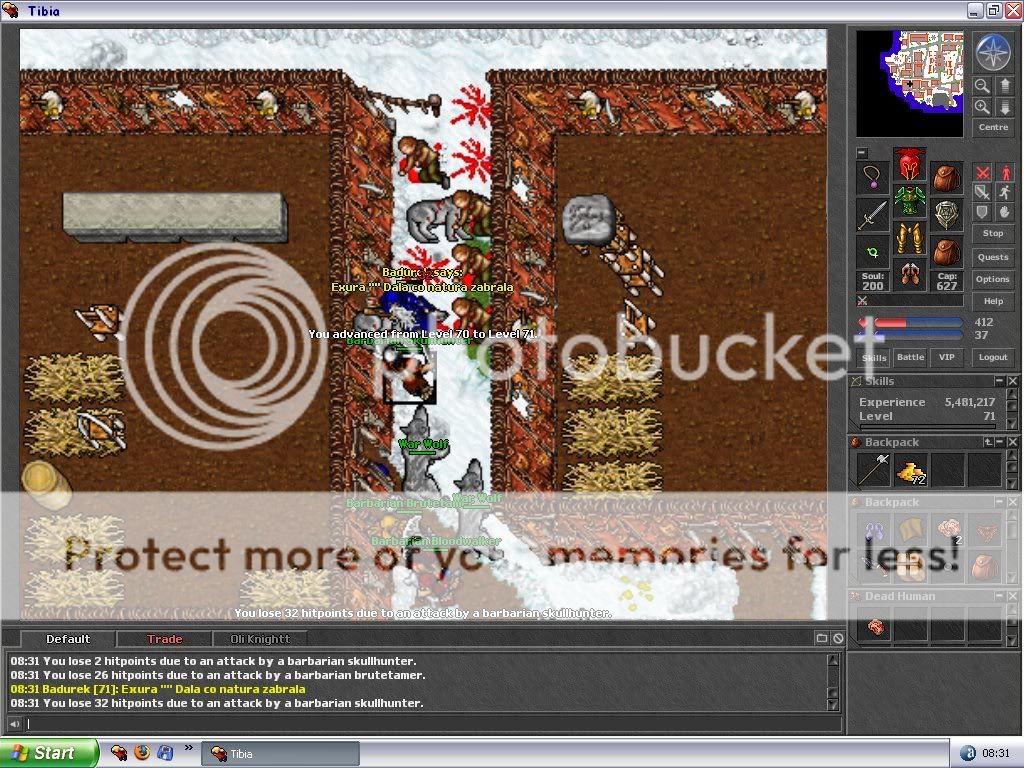The image size is (1024, 768).
Task: Collapse the inventory panel with minus button
Action: [x=862, y=152]
